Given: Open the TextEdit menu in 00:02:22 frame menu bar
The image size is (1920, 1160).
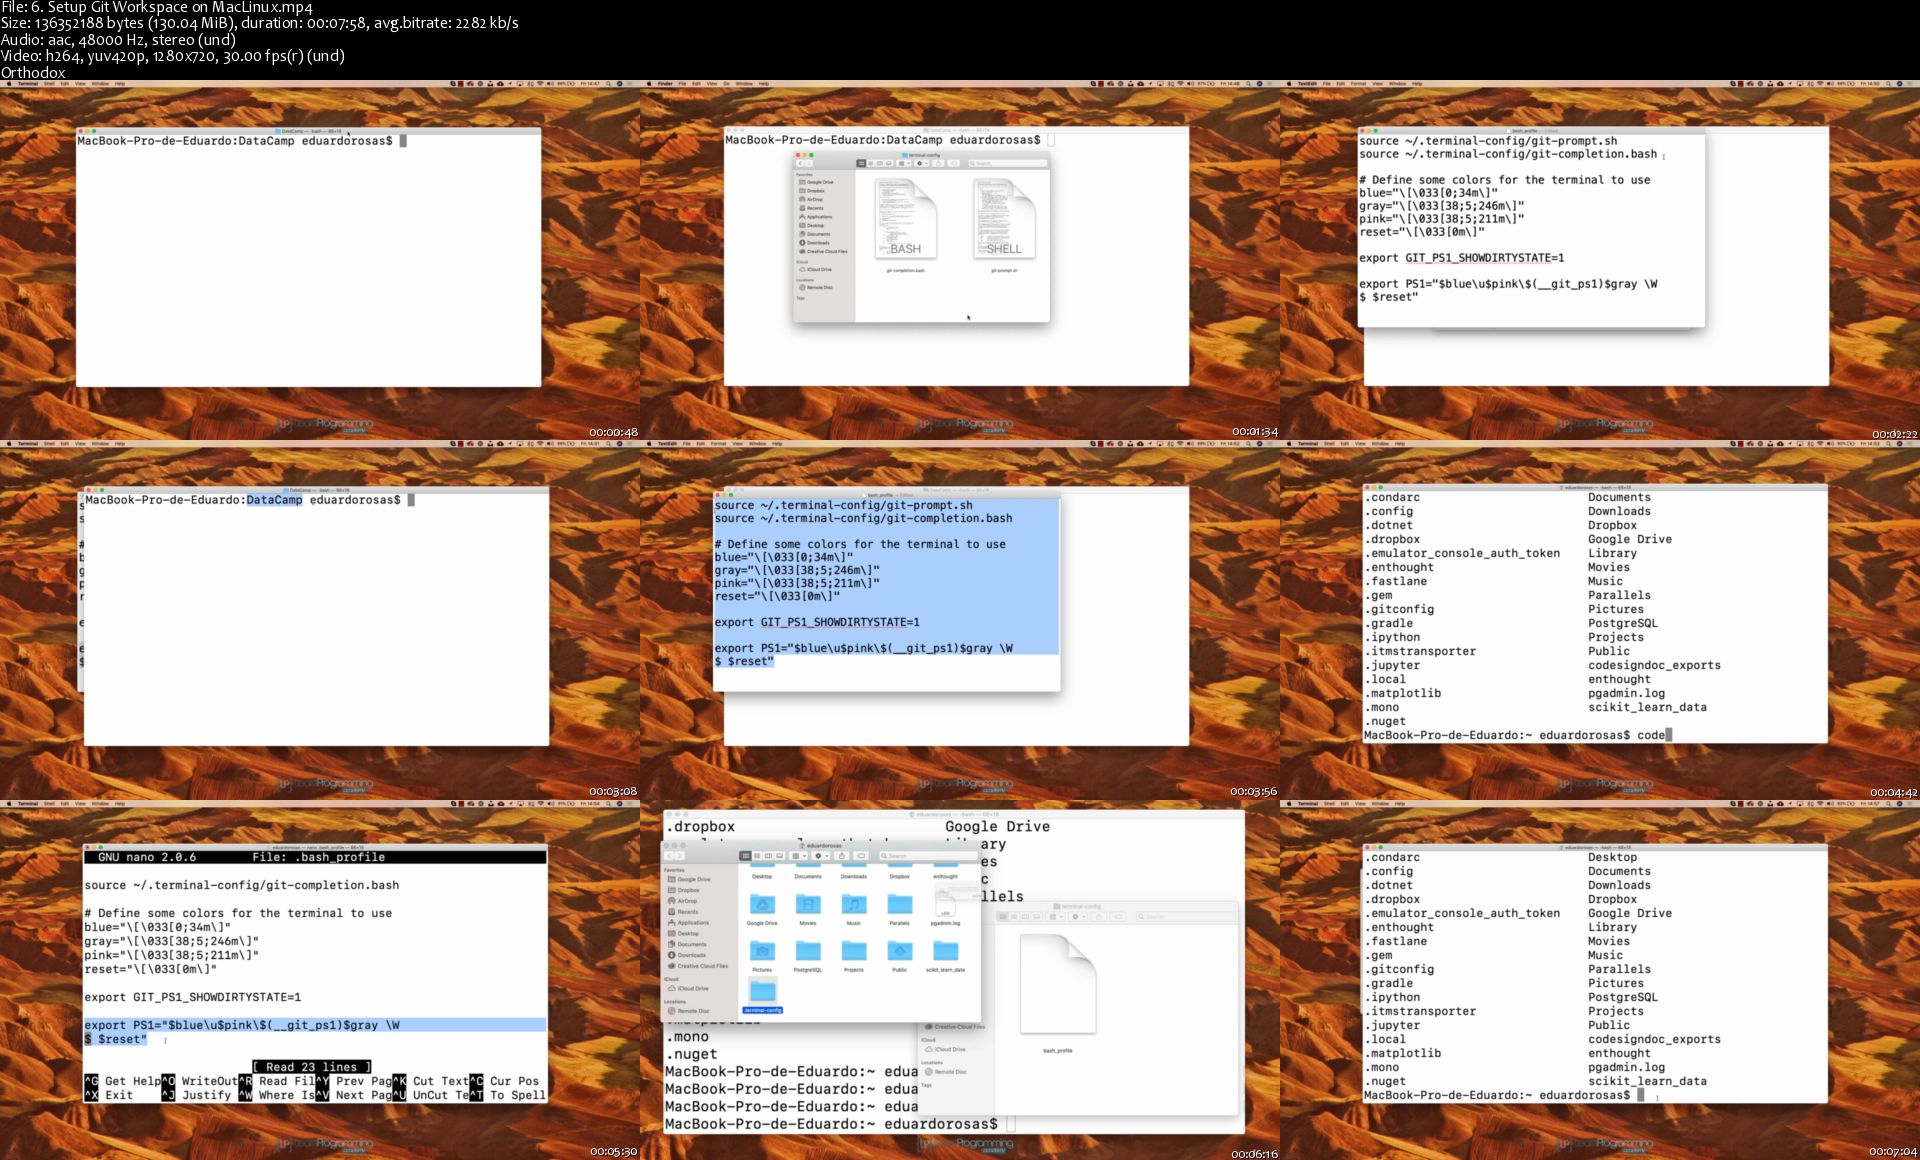Looking at the screenshot, I should click(1307, 84).
